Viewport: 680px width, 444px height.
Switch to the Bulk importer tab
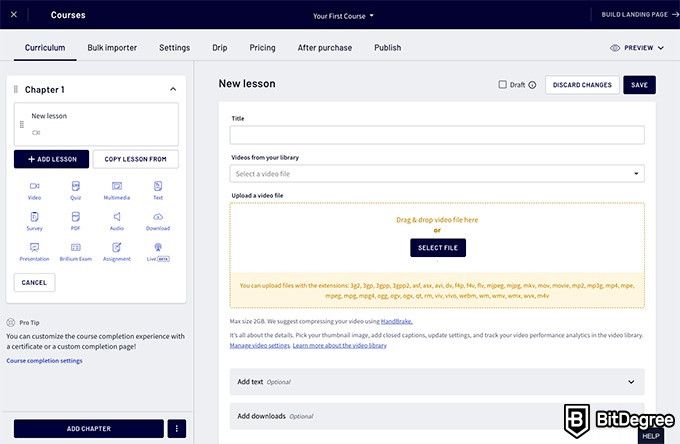click(112, 48)
